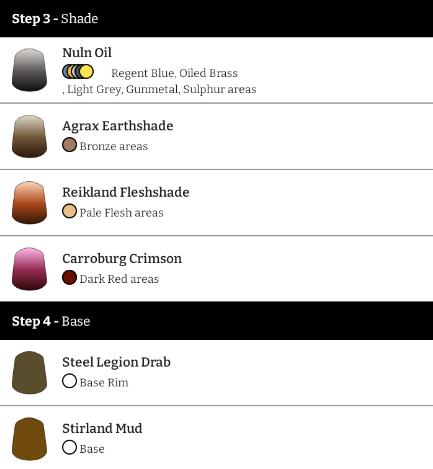
Task: Select the Reikland Fleshshade paint pot icon
Action: pyautogui.click(x=29, y=203)
